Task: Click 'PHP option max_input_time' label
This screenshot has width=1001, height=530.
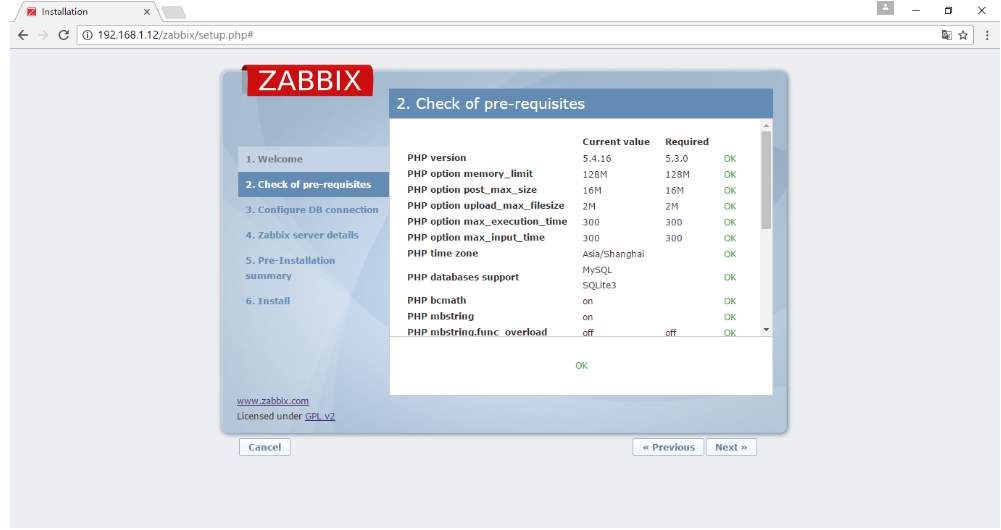Action: [476, 238]
